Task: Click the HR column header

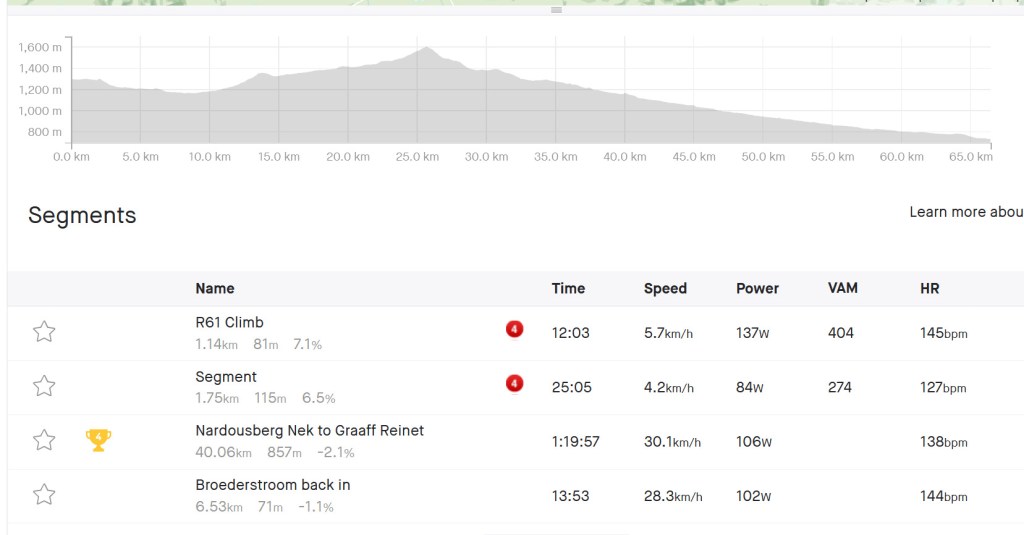Action: 929,288
